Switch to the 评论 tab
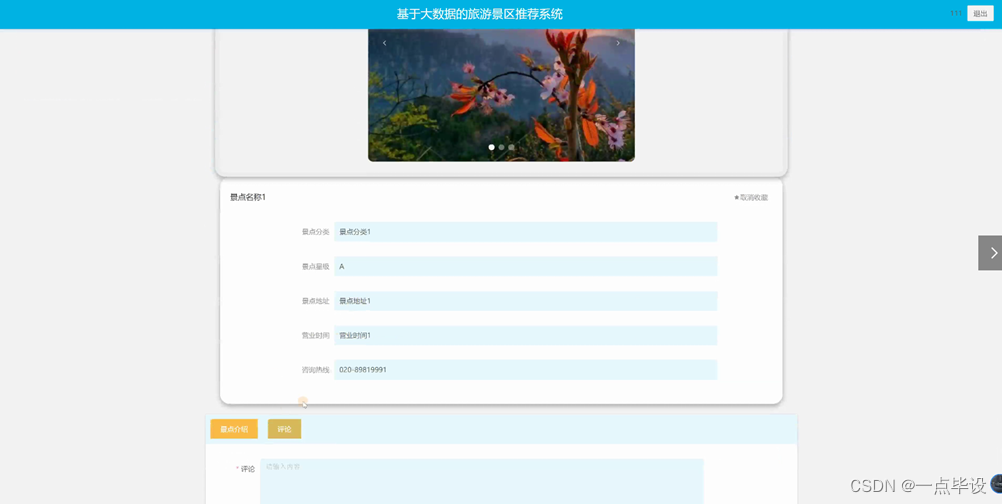1002x504 pixels. [284, 429]
